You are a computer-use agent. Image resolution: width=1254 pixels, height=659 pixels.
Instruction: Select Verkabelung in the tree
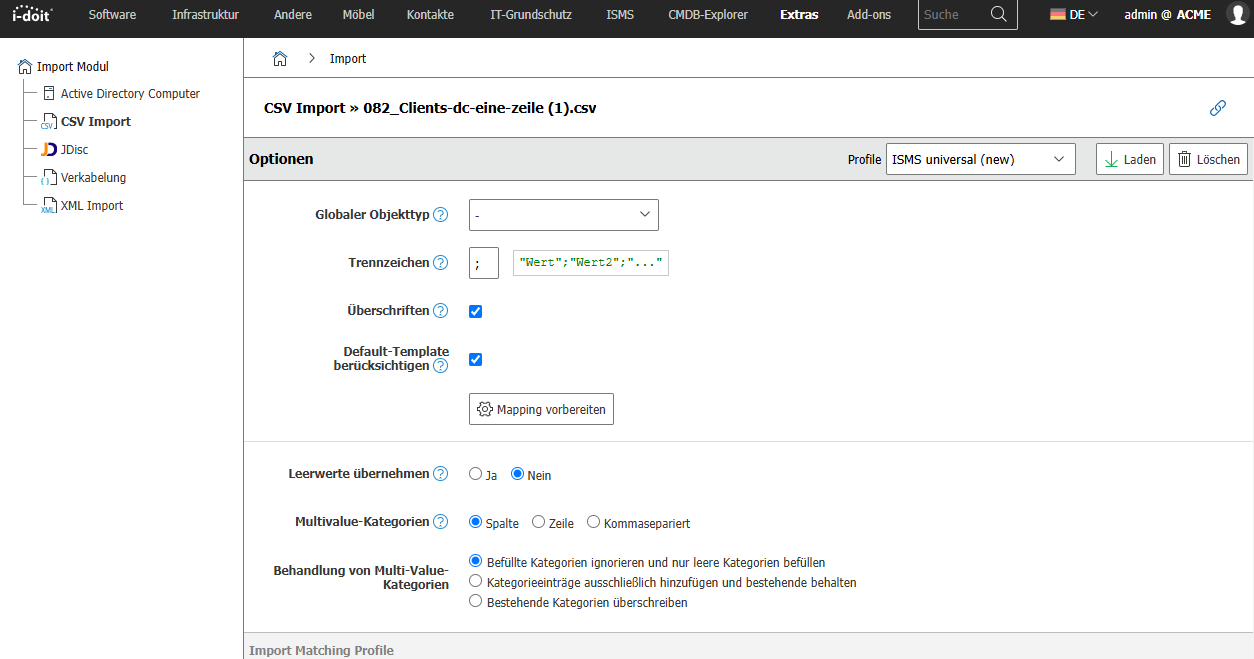point(93,178)
